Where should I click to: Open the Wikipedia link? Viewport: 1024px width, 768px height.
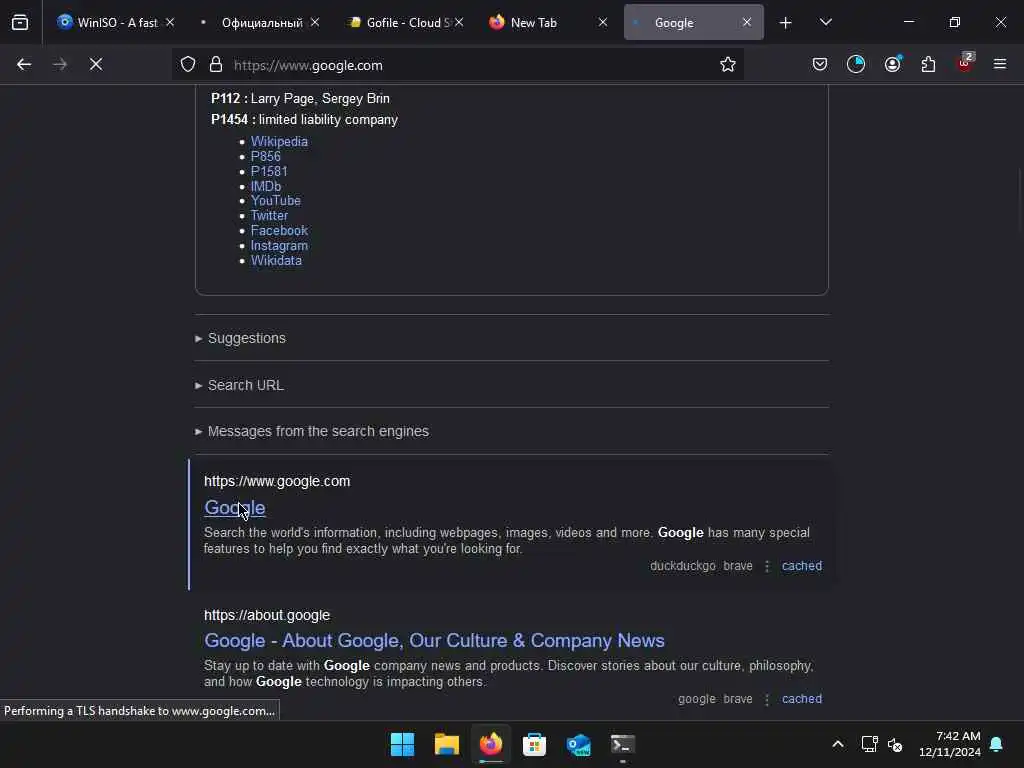pyautogui.click(x=279, y=142)
